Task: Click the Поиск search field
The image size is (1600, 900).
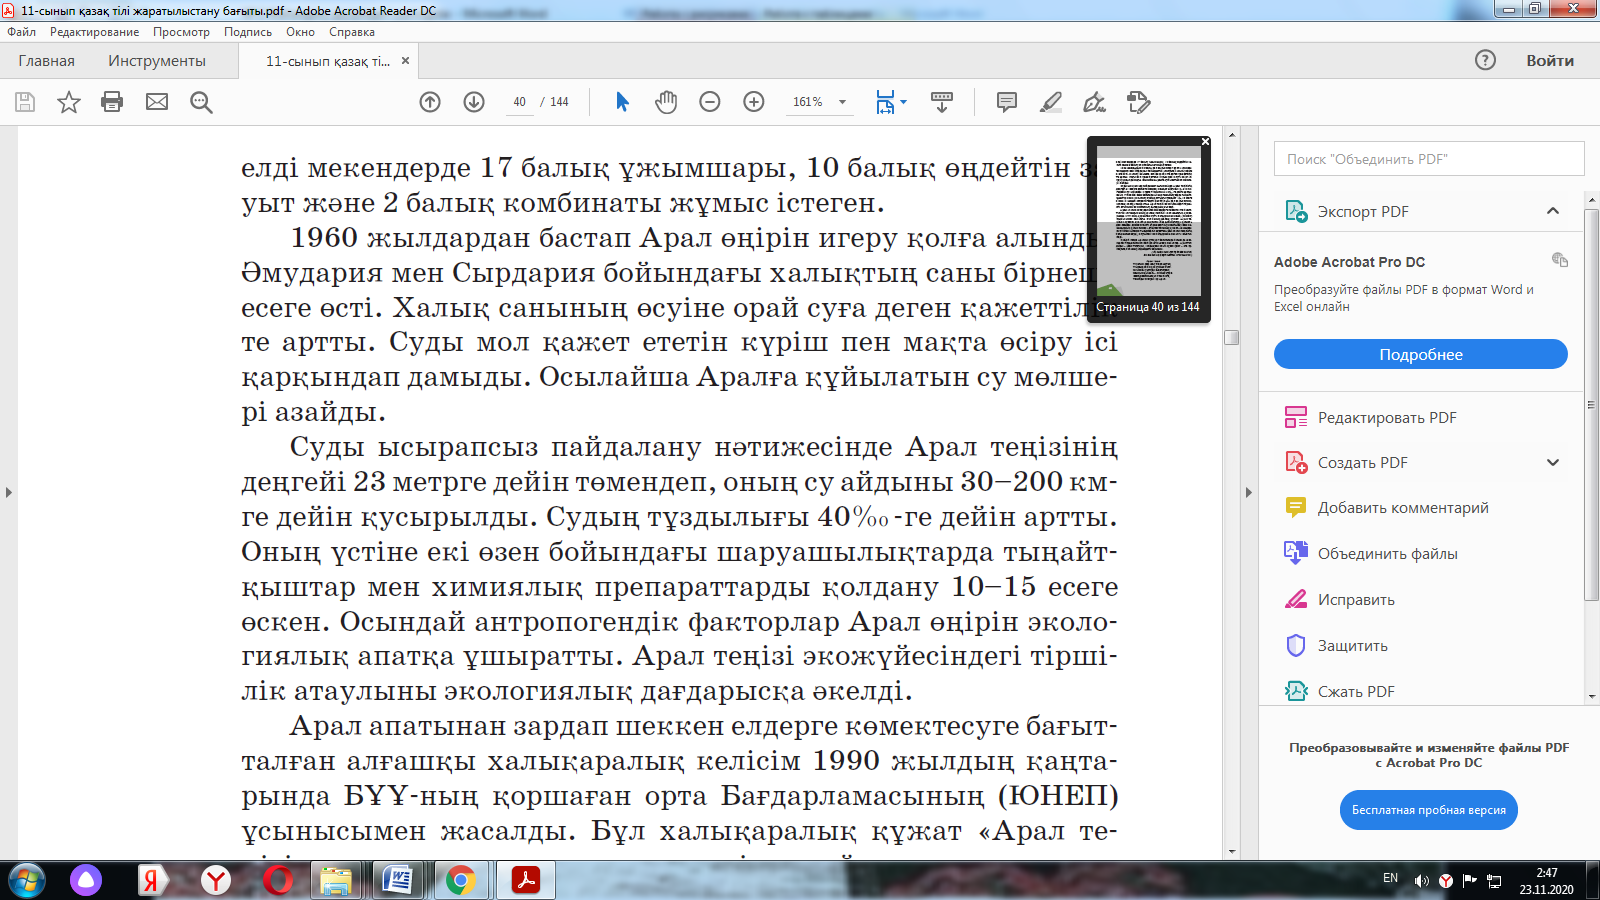Action: coord(1429,159)
